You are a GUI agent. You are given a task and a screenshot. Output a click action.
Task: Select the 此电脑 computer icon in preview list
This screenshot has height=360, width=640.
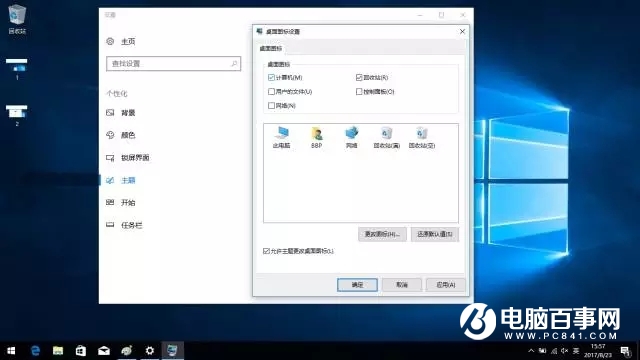tap(281, 138)
